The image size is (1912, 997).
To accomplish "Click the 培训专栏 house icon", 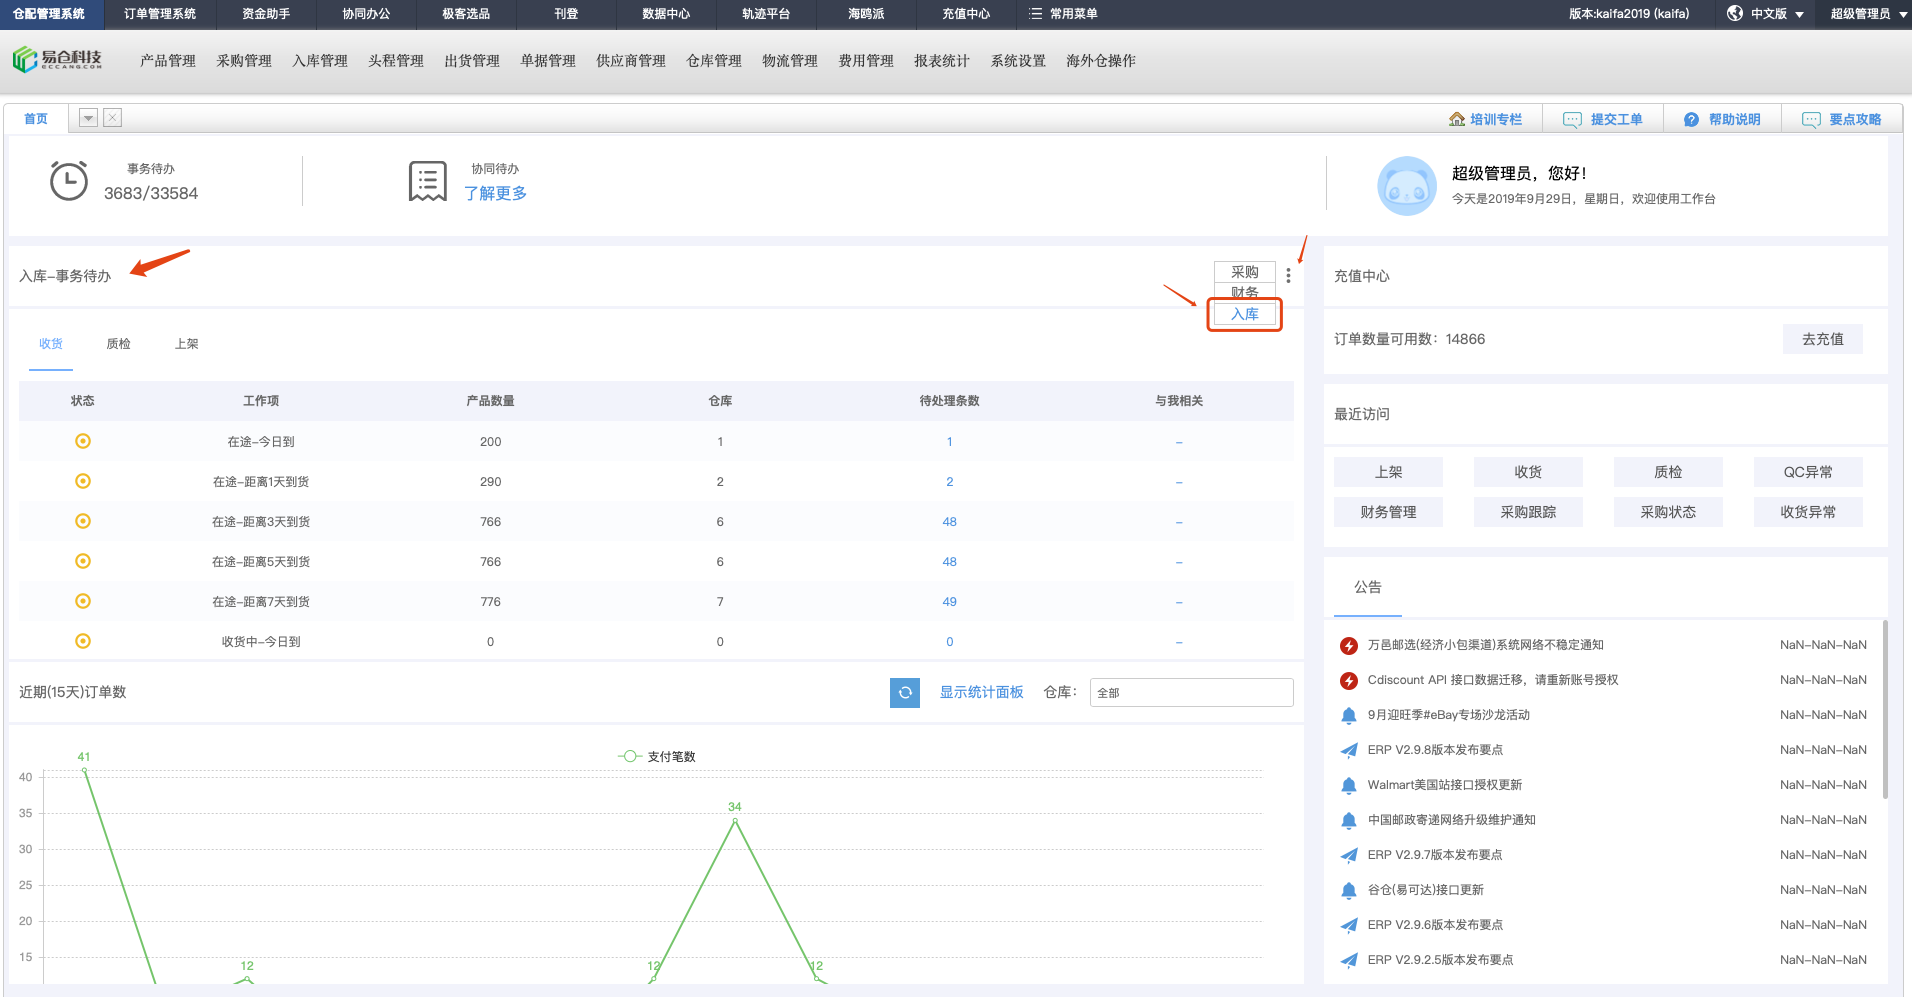I will tap(1458, 119).
